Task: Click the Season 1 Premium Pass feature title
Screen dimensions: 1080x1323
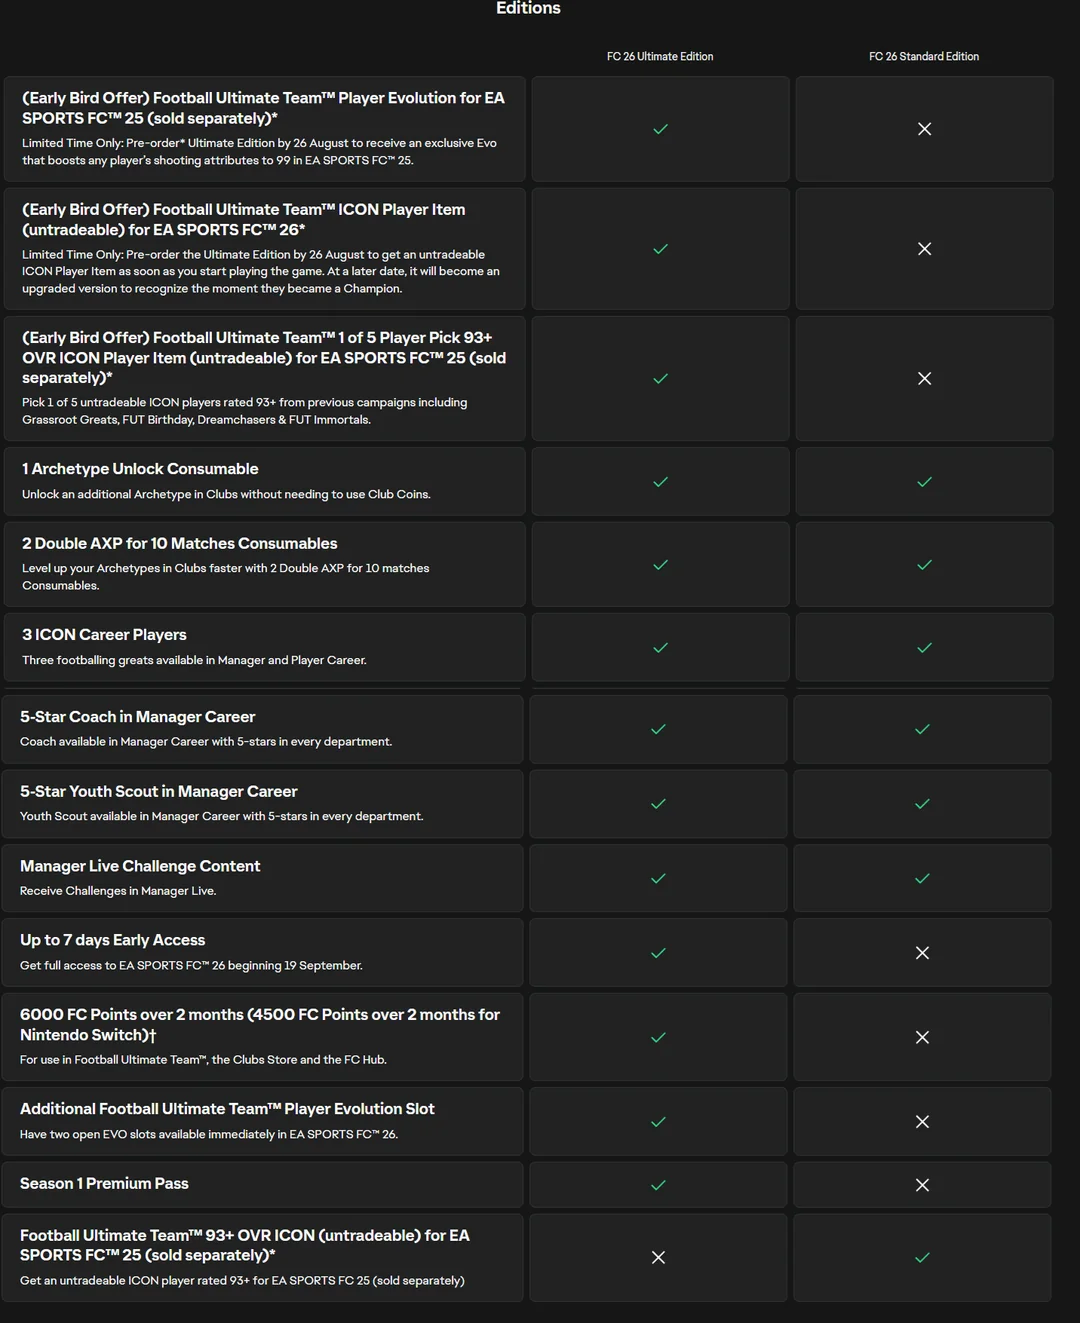Action: tap(104, 1183)
